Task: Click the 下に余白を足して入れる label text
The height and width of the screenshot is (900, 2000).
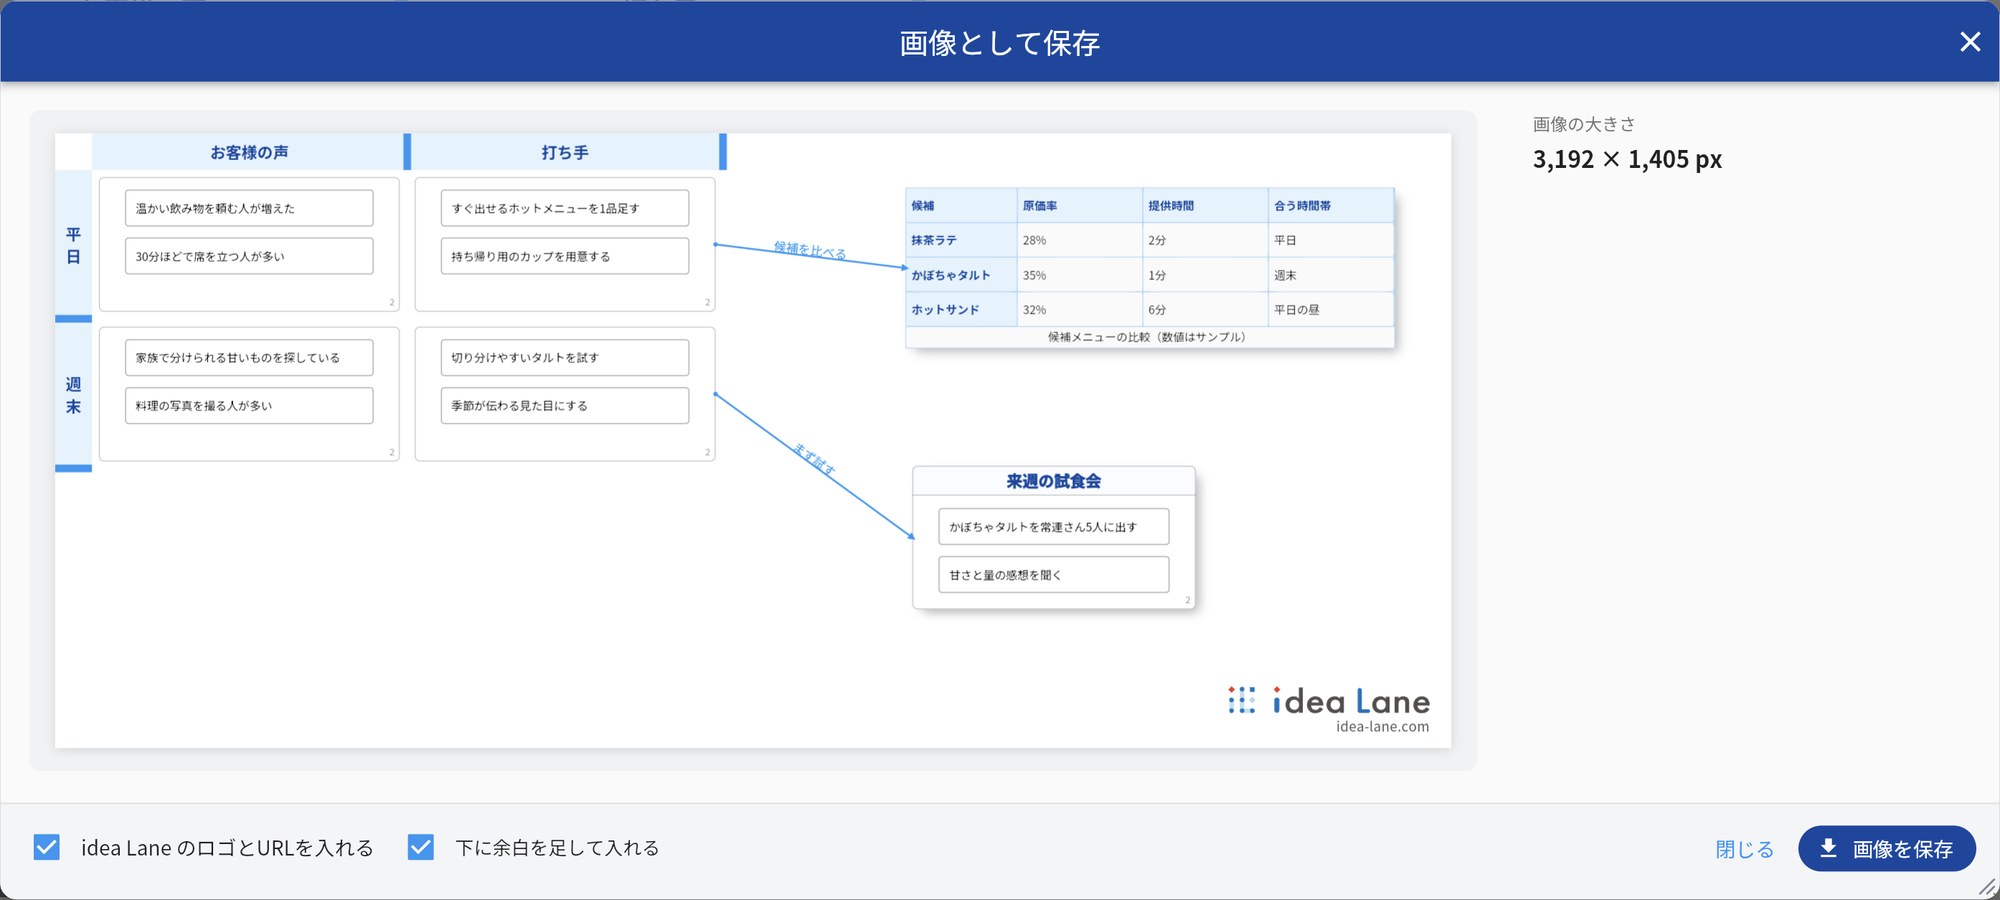Action: [x=557, y=848]
